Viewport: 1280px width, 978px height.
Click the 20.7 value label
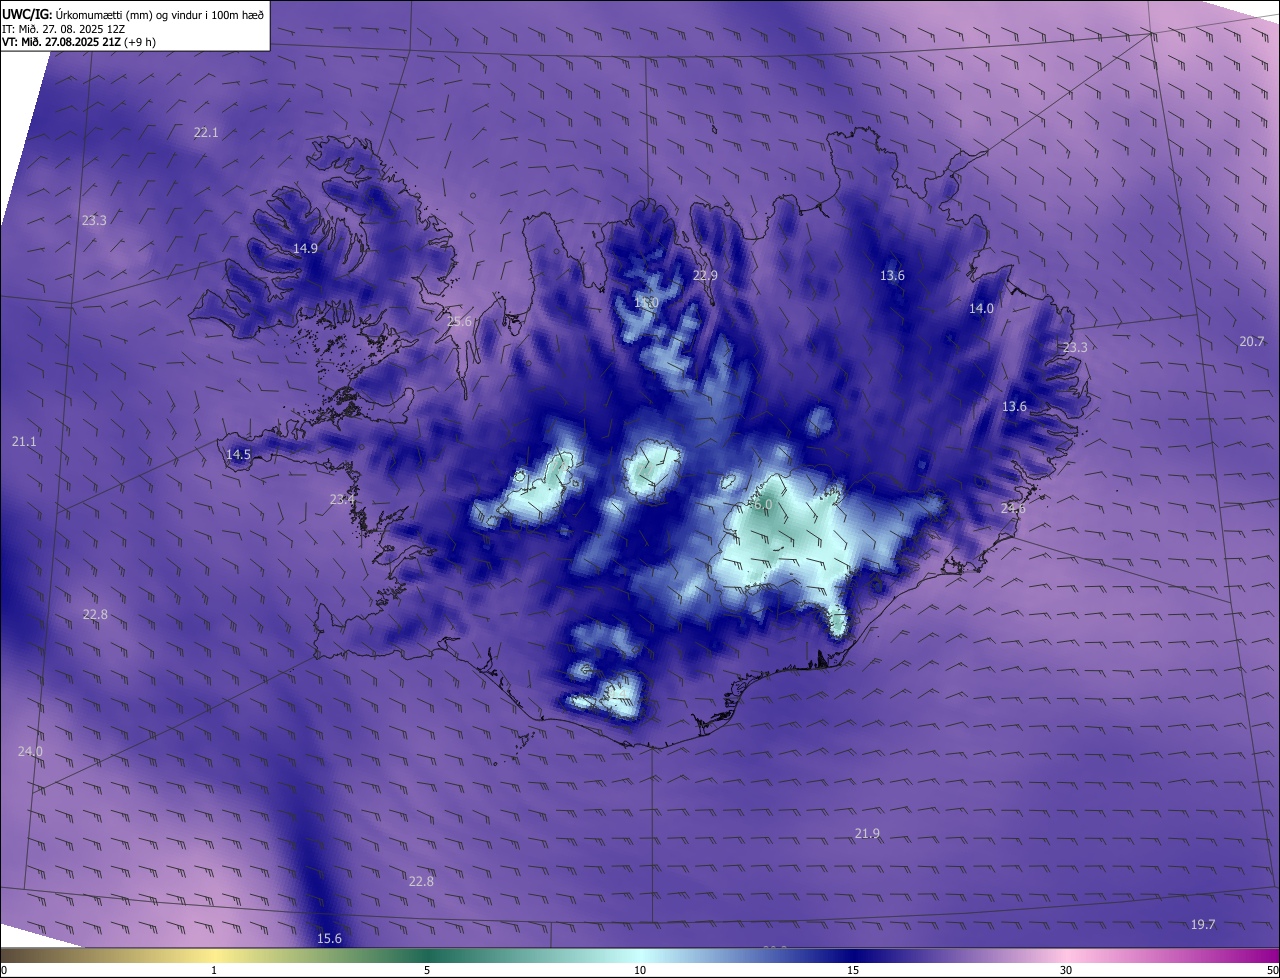click(1252, 341)
